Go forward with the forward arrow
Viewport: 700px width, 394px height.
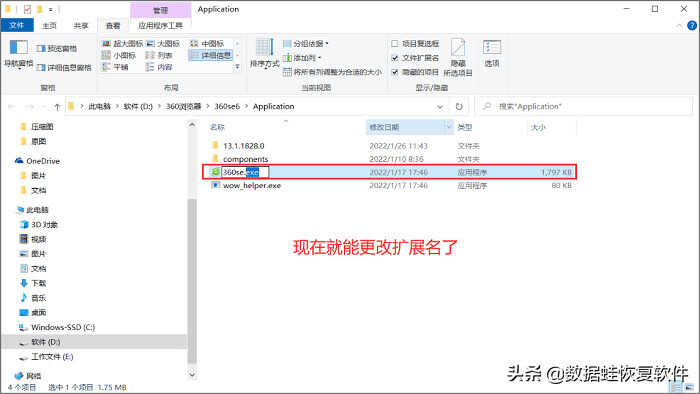click(30, 106)
